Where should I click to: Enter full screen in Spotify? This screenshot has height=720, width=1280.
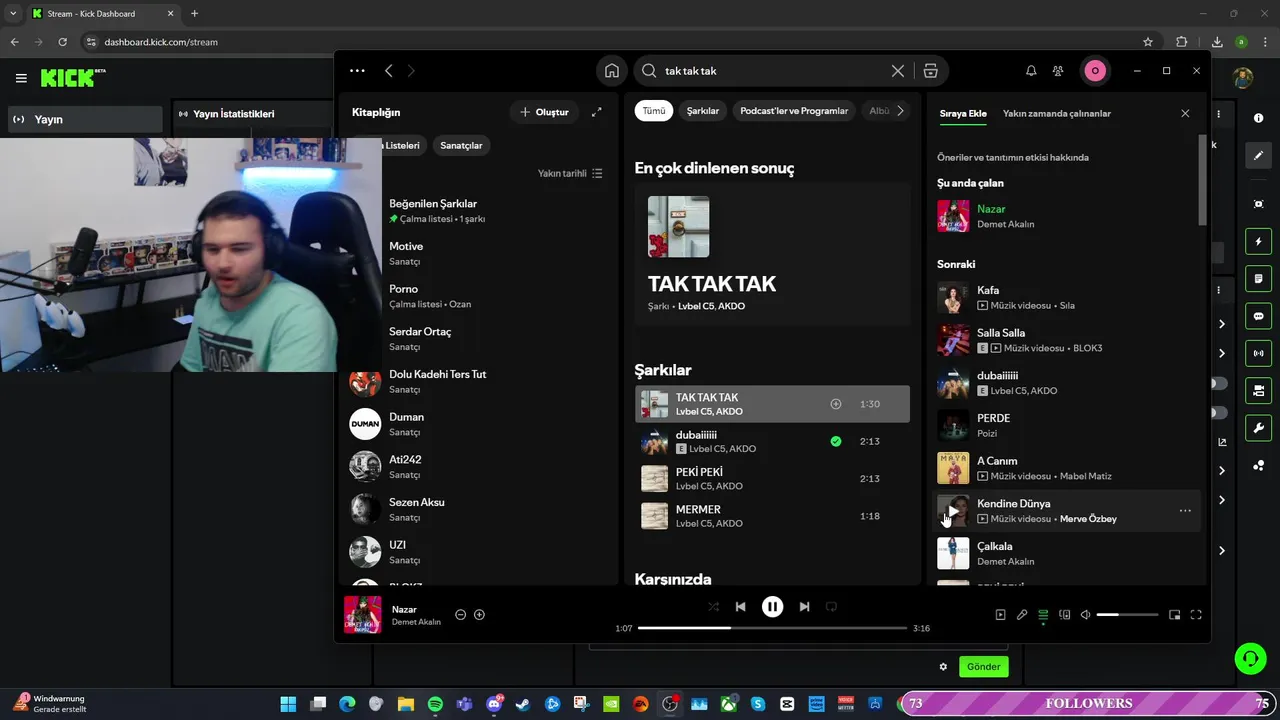click(x=1196, y=615)
